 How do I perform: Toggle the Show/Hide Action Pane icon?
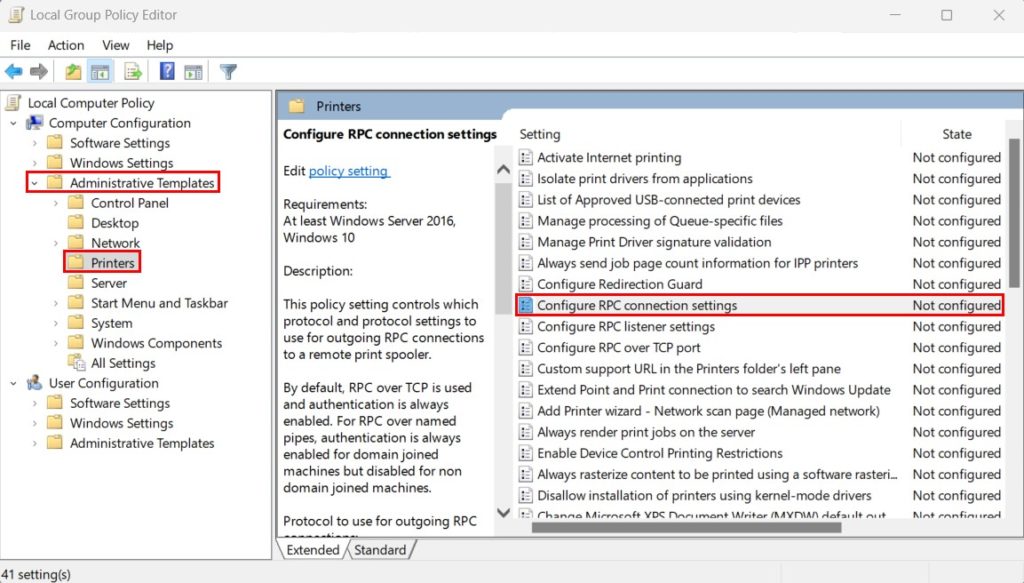193,72
